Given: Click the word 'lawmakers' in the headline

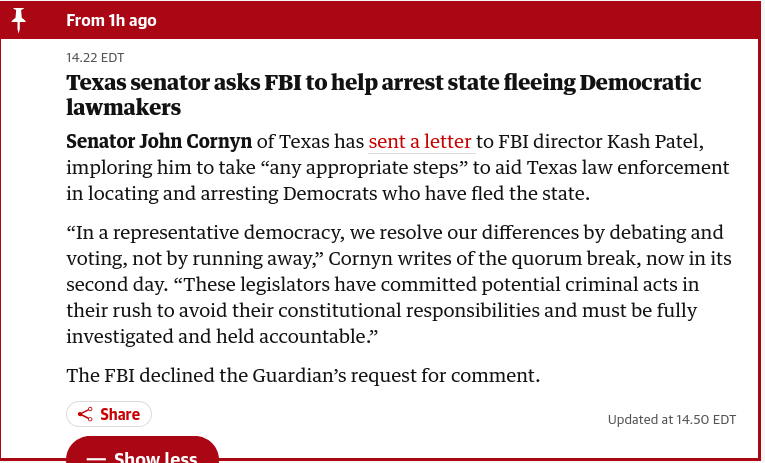Looking at the screenshot, I should tap(123, 107).
